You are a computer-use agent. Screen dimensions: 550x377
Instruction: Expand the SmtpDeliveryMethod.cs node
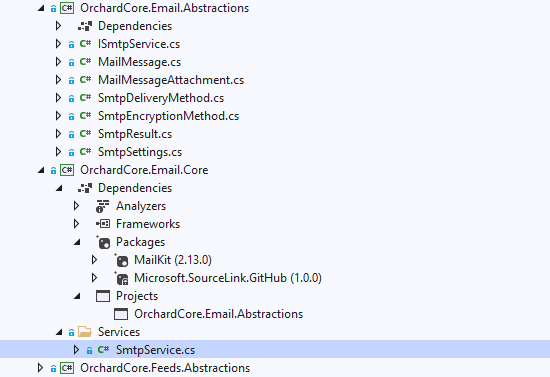click(x=59, y=98)
